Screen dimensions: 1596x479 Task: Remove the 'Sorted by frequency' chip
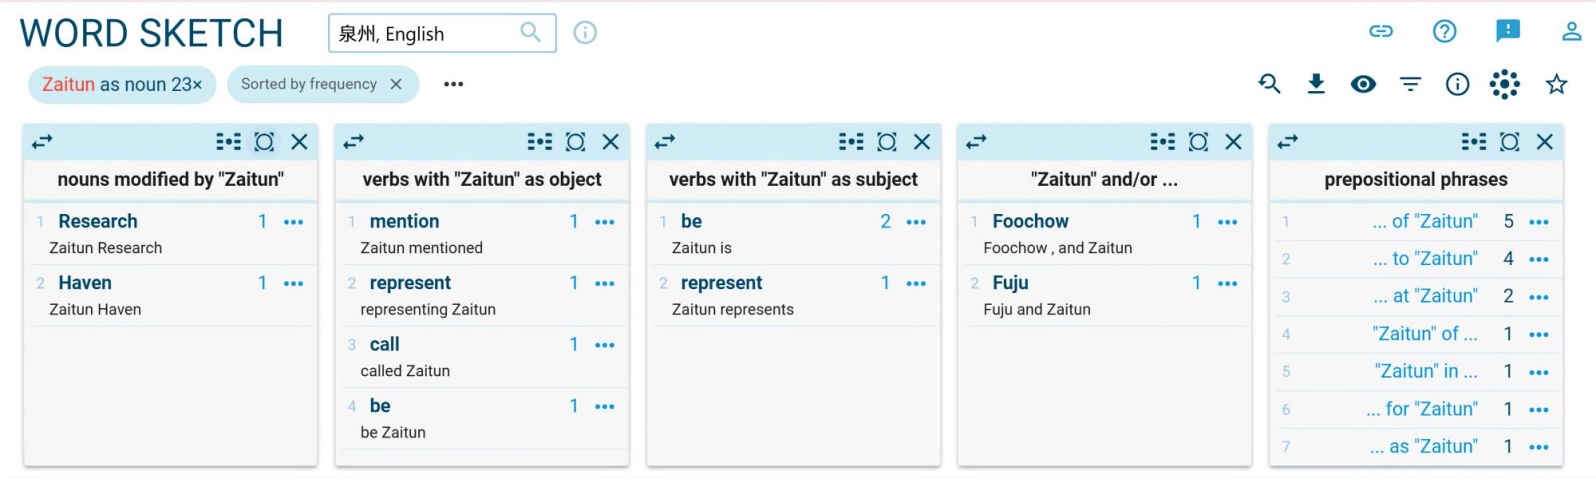tap(396, 84)
